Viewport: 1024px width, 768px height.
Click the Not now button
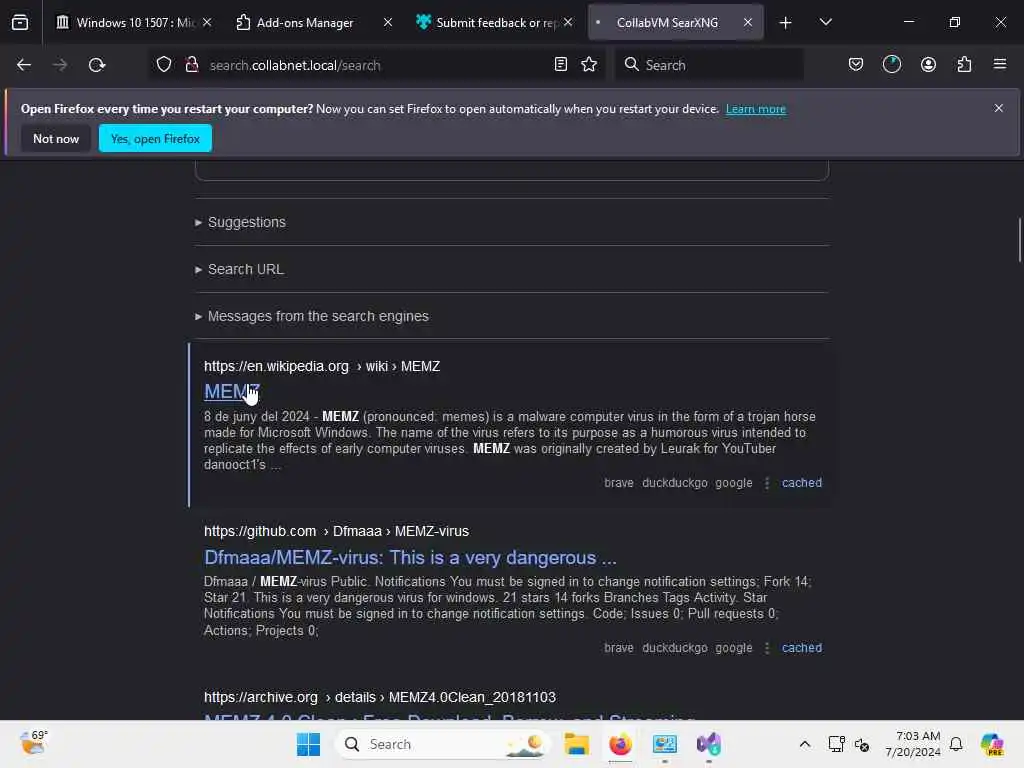click(x=56, y=138)
